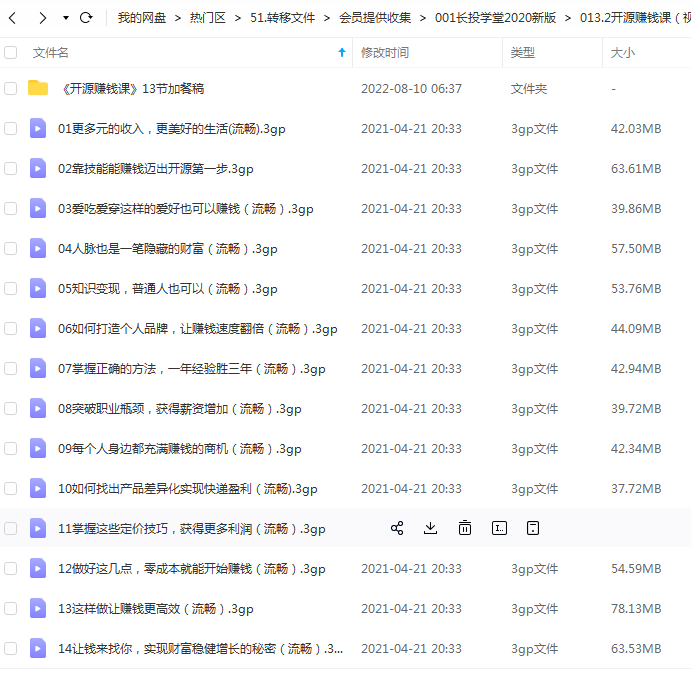Share the 11掌握这些定价技巧 file
The image size is (691, 674).
click(397, 528)
